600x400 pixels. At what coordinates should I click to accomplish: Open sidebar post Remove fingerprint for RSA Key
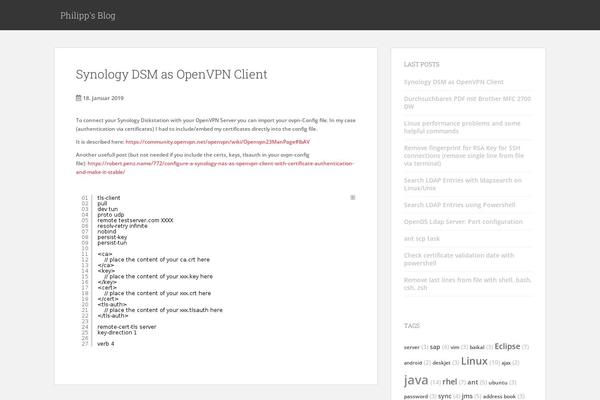pos(464,155)
